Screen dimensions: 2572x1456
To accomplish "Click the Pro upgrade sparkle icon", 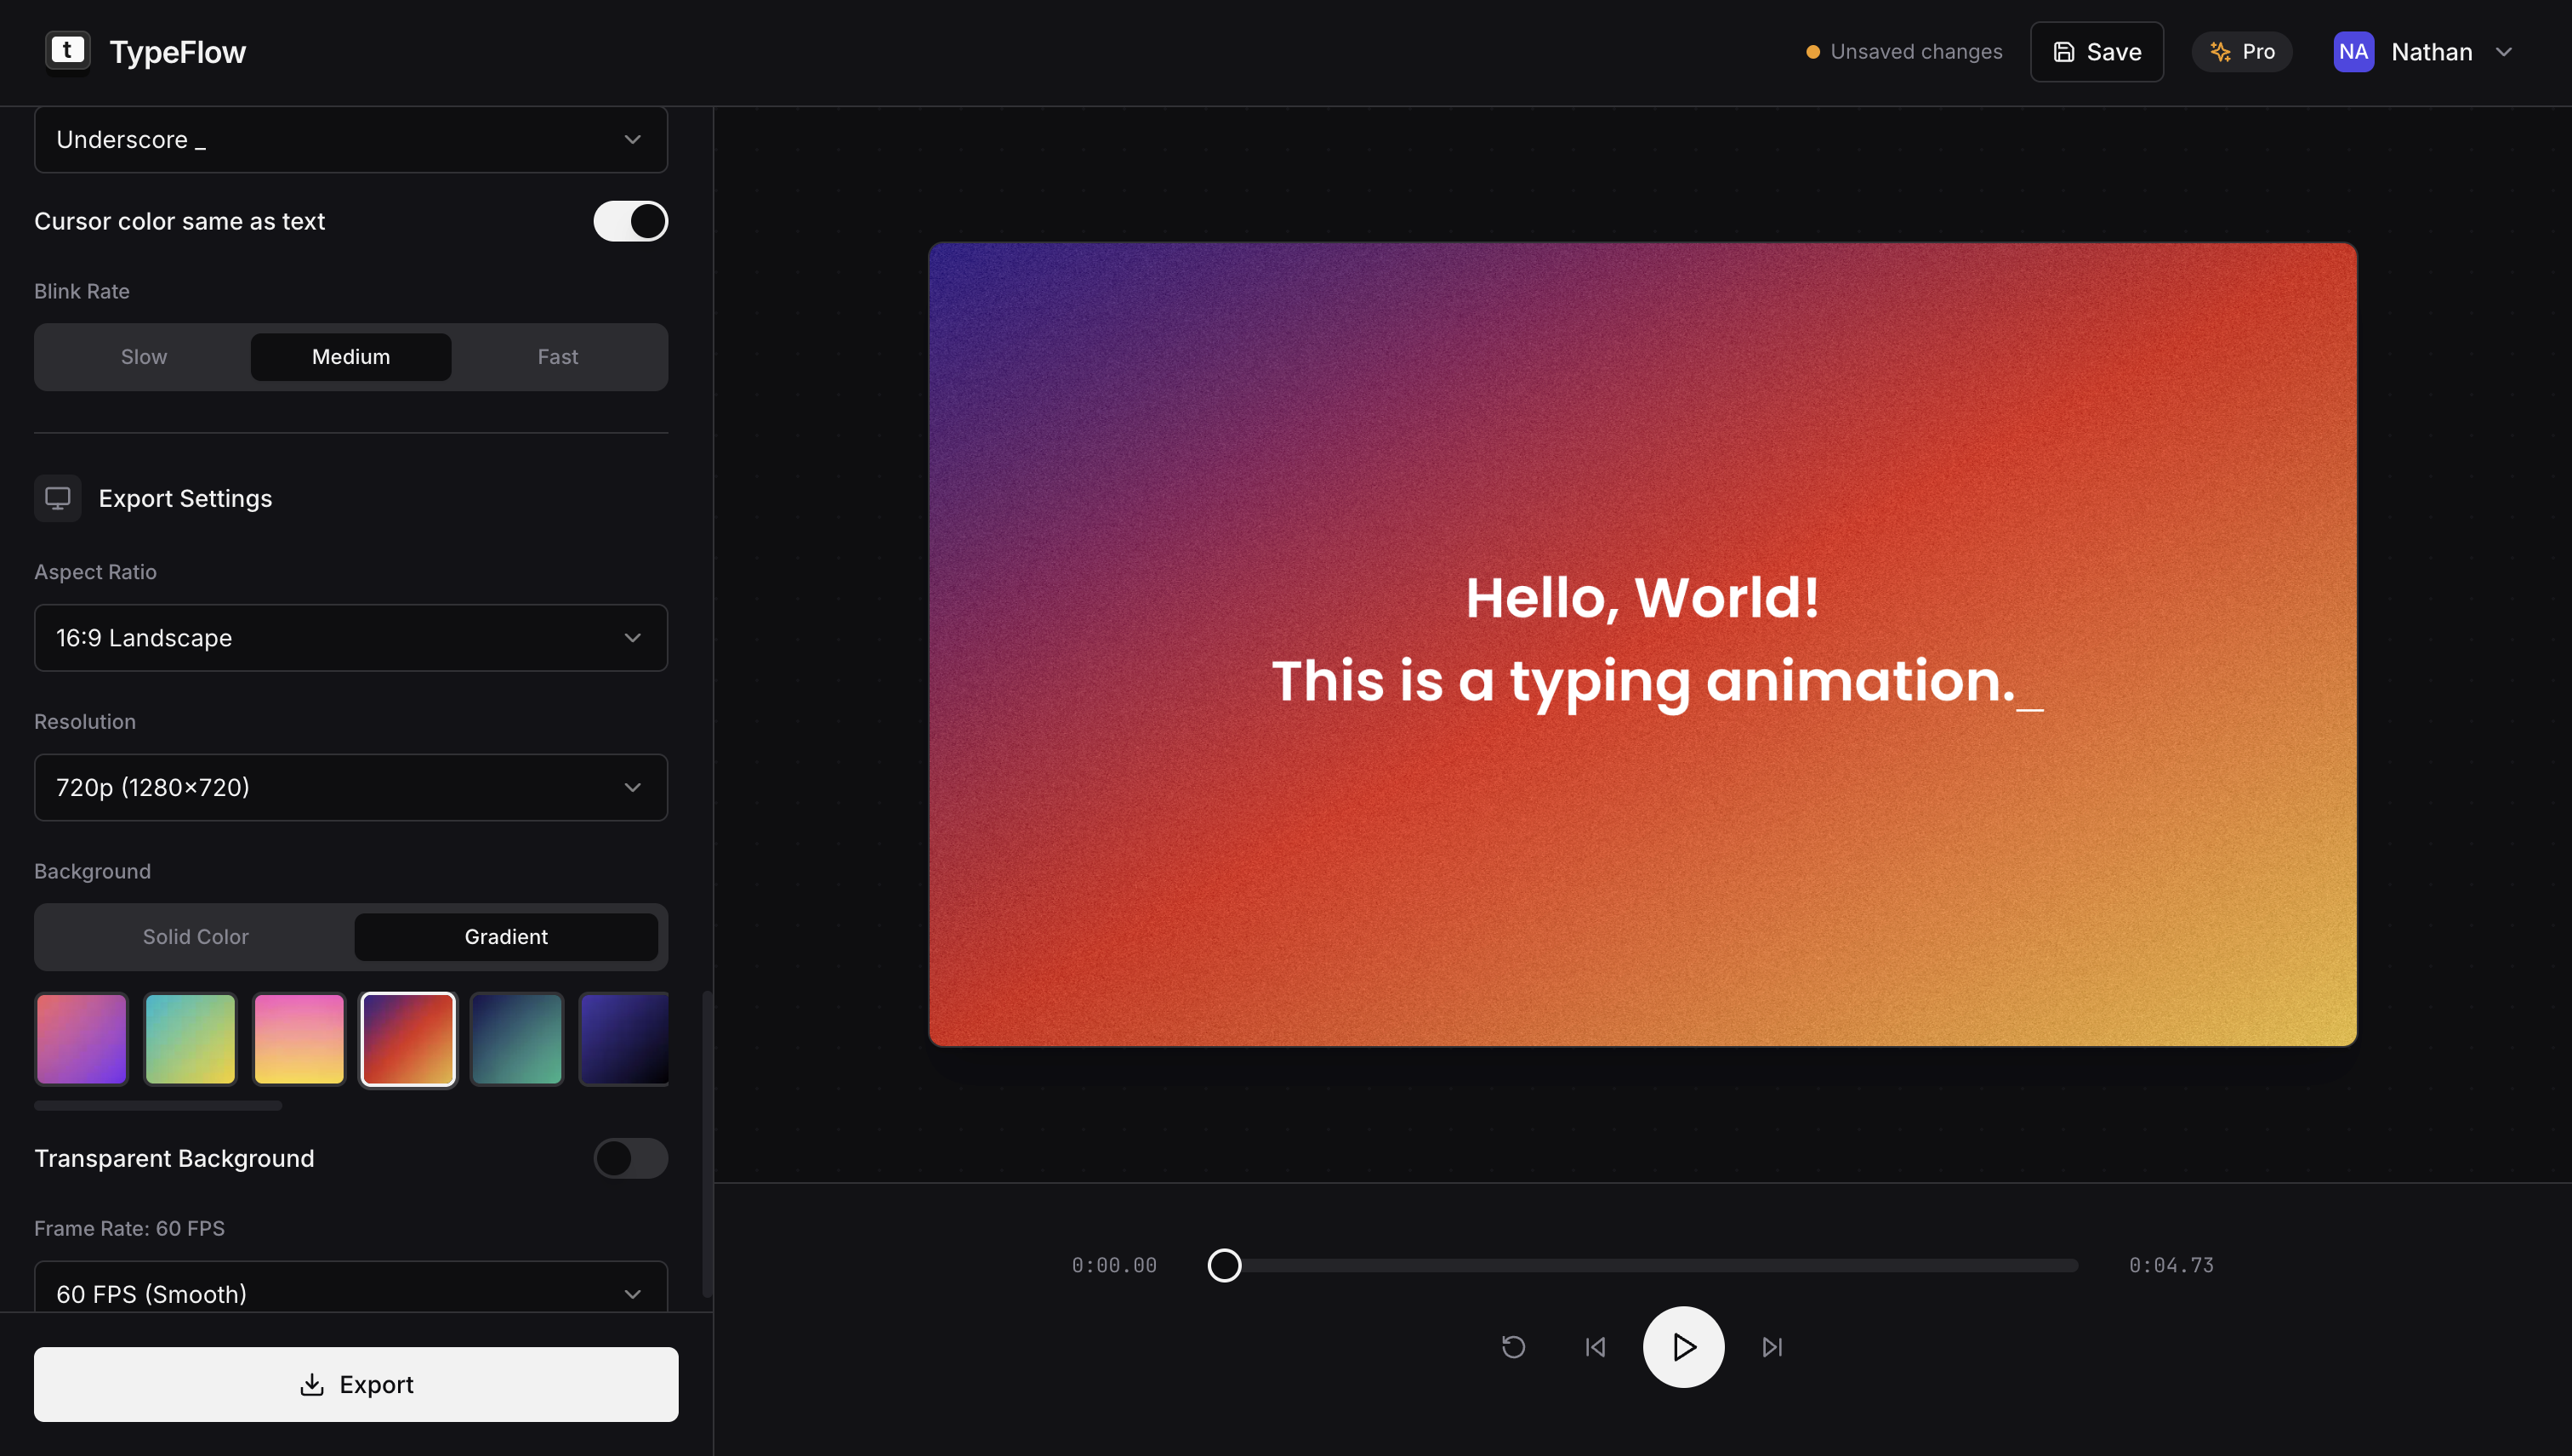I will (x=2221, y=51).
